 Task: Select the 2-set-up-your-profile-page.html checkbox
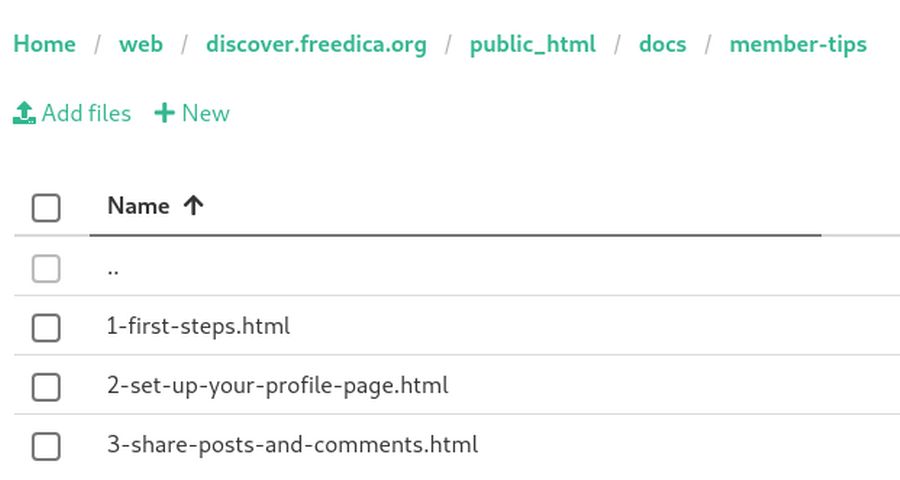pos(46,387)
